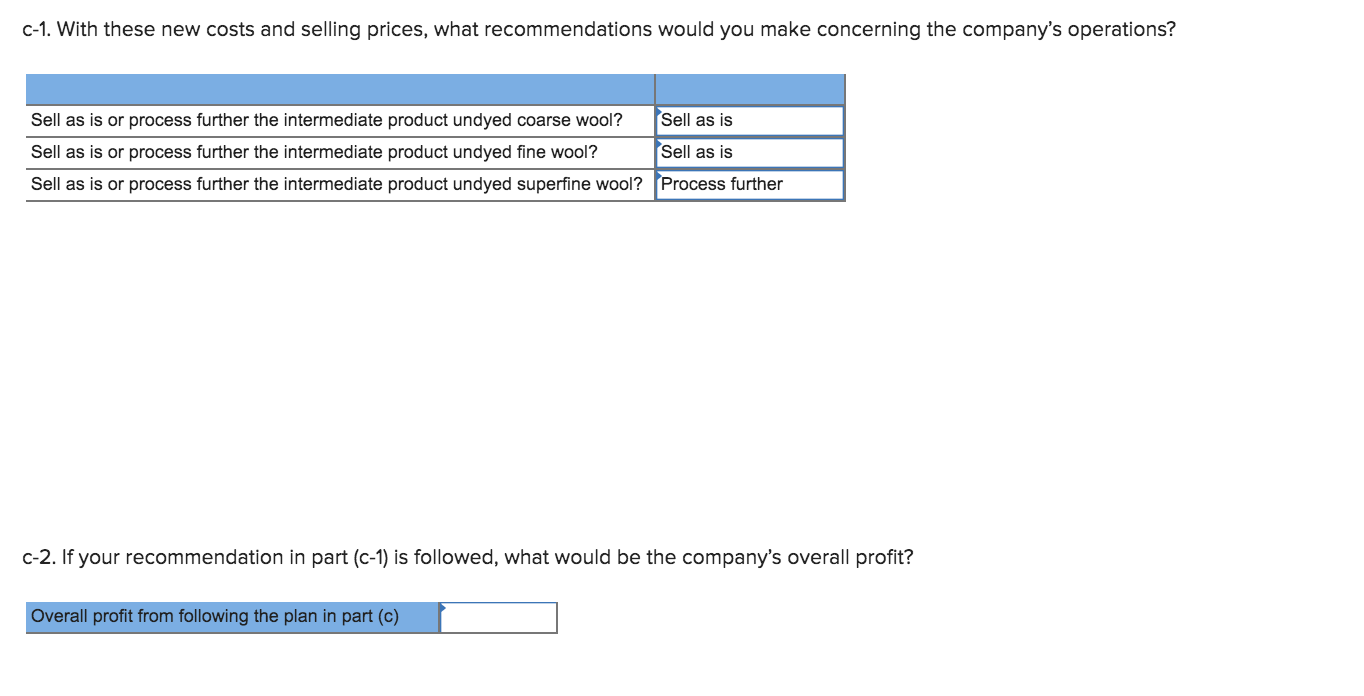Click the overall profit answer input box

pyautogui.click(x=498, y=618)
